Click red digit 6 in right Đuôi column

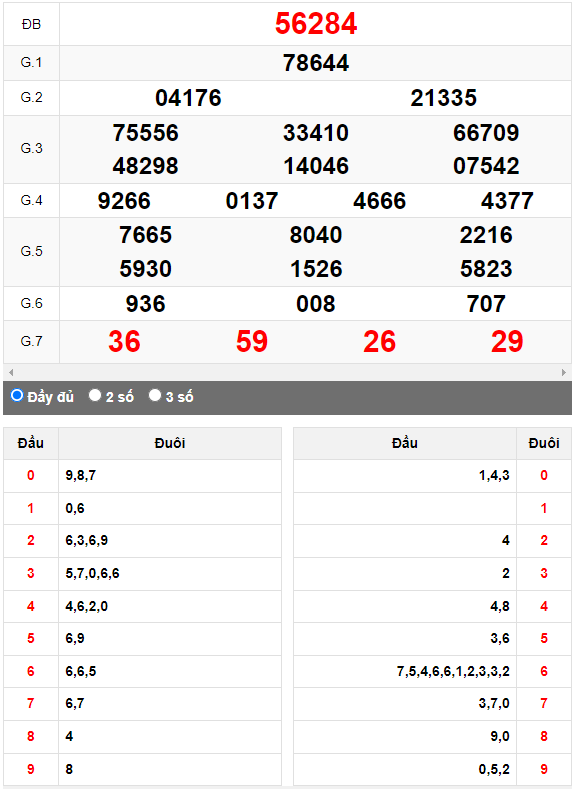click(x=544, y=671)
